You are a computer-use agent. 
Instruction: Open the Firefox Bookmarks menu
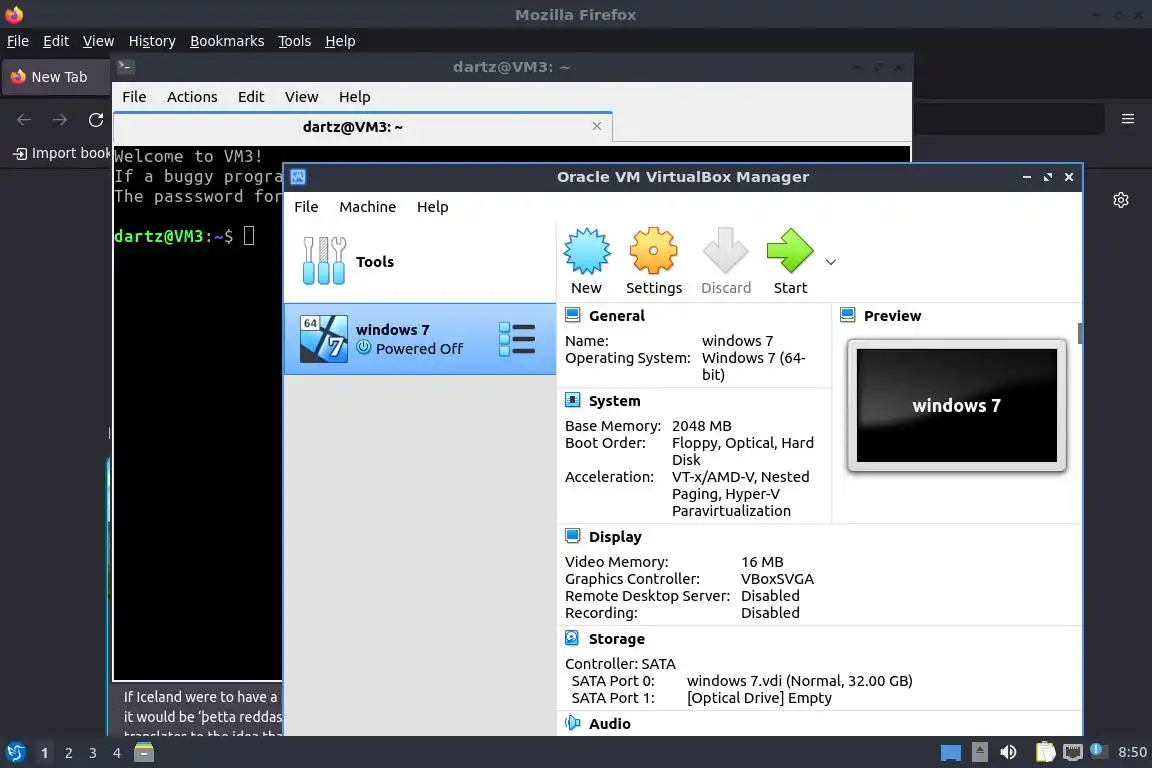[x=227, y=41]
